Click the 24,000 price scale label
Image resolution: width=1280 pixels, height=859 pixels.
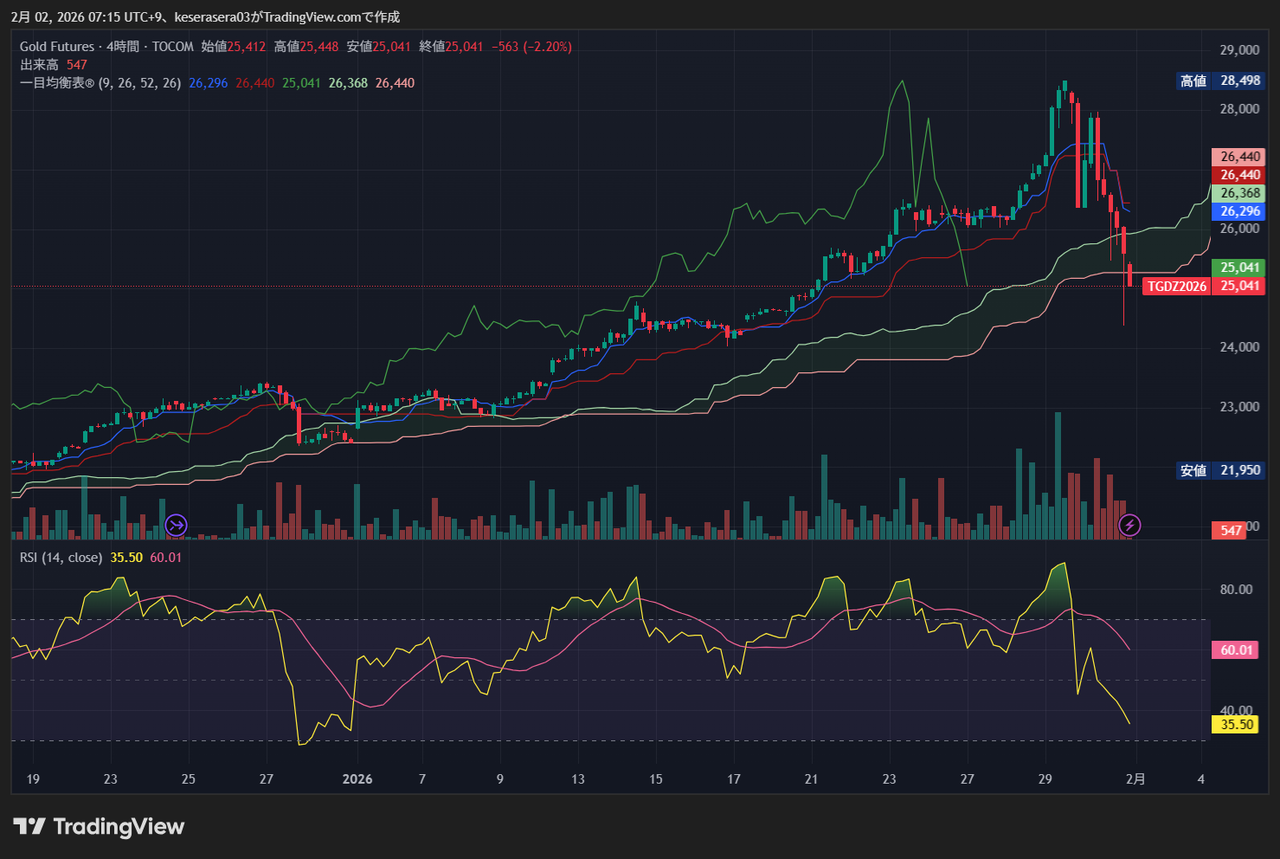tap(1239, 347)
